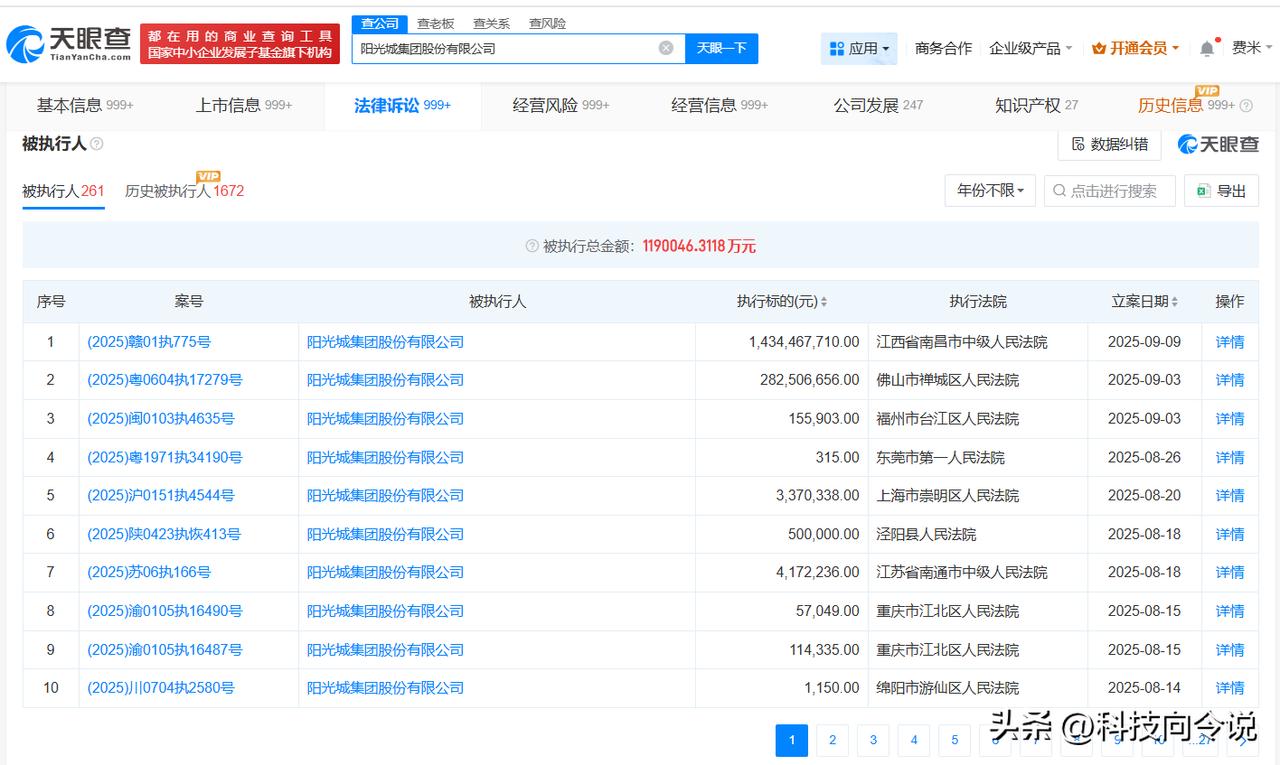This screenshot has height=765, width=1280.
Task: Click 阳光城集团股份有限公司 in row 5
Action: pyautogui.click(x=385, y=495)
